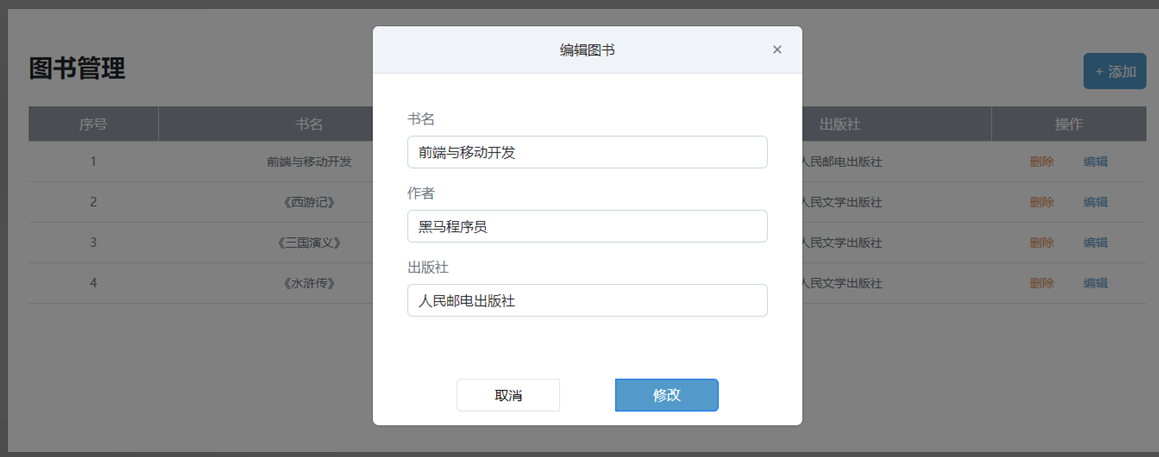The height and width of the screenshot is (457, 1159).
Task: Edit the 《三国演义》 book
Action: 1095,243
